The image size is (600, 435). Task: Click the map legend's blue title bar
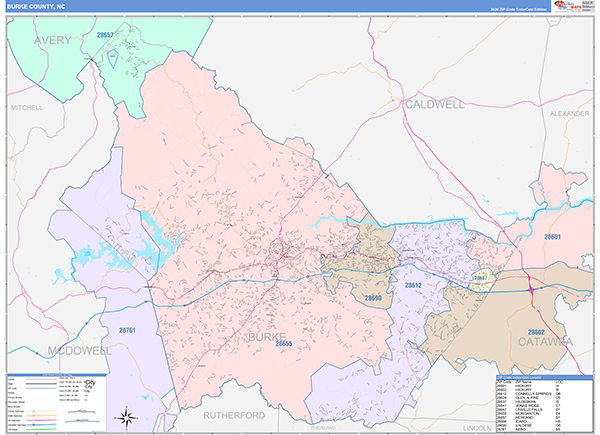pos(57,375)
